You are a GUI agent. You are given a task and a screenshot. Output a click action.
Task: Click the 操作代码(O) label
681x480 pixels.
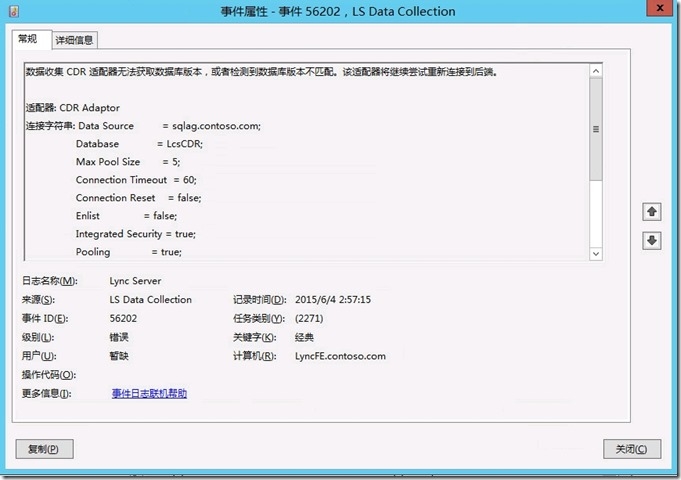point(49,375)
